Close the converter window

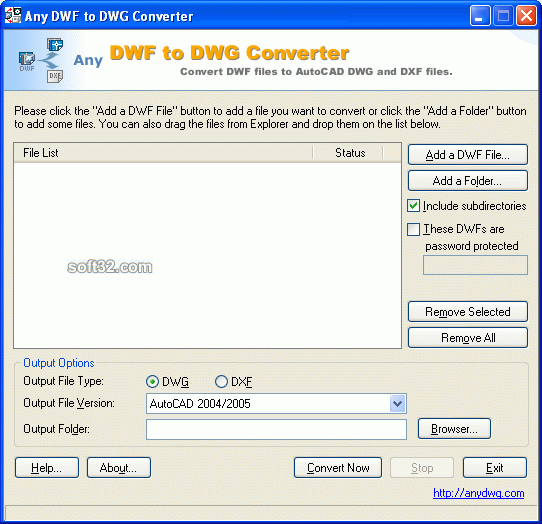point(526,16)
